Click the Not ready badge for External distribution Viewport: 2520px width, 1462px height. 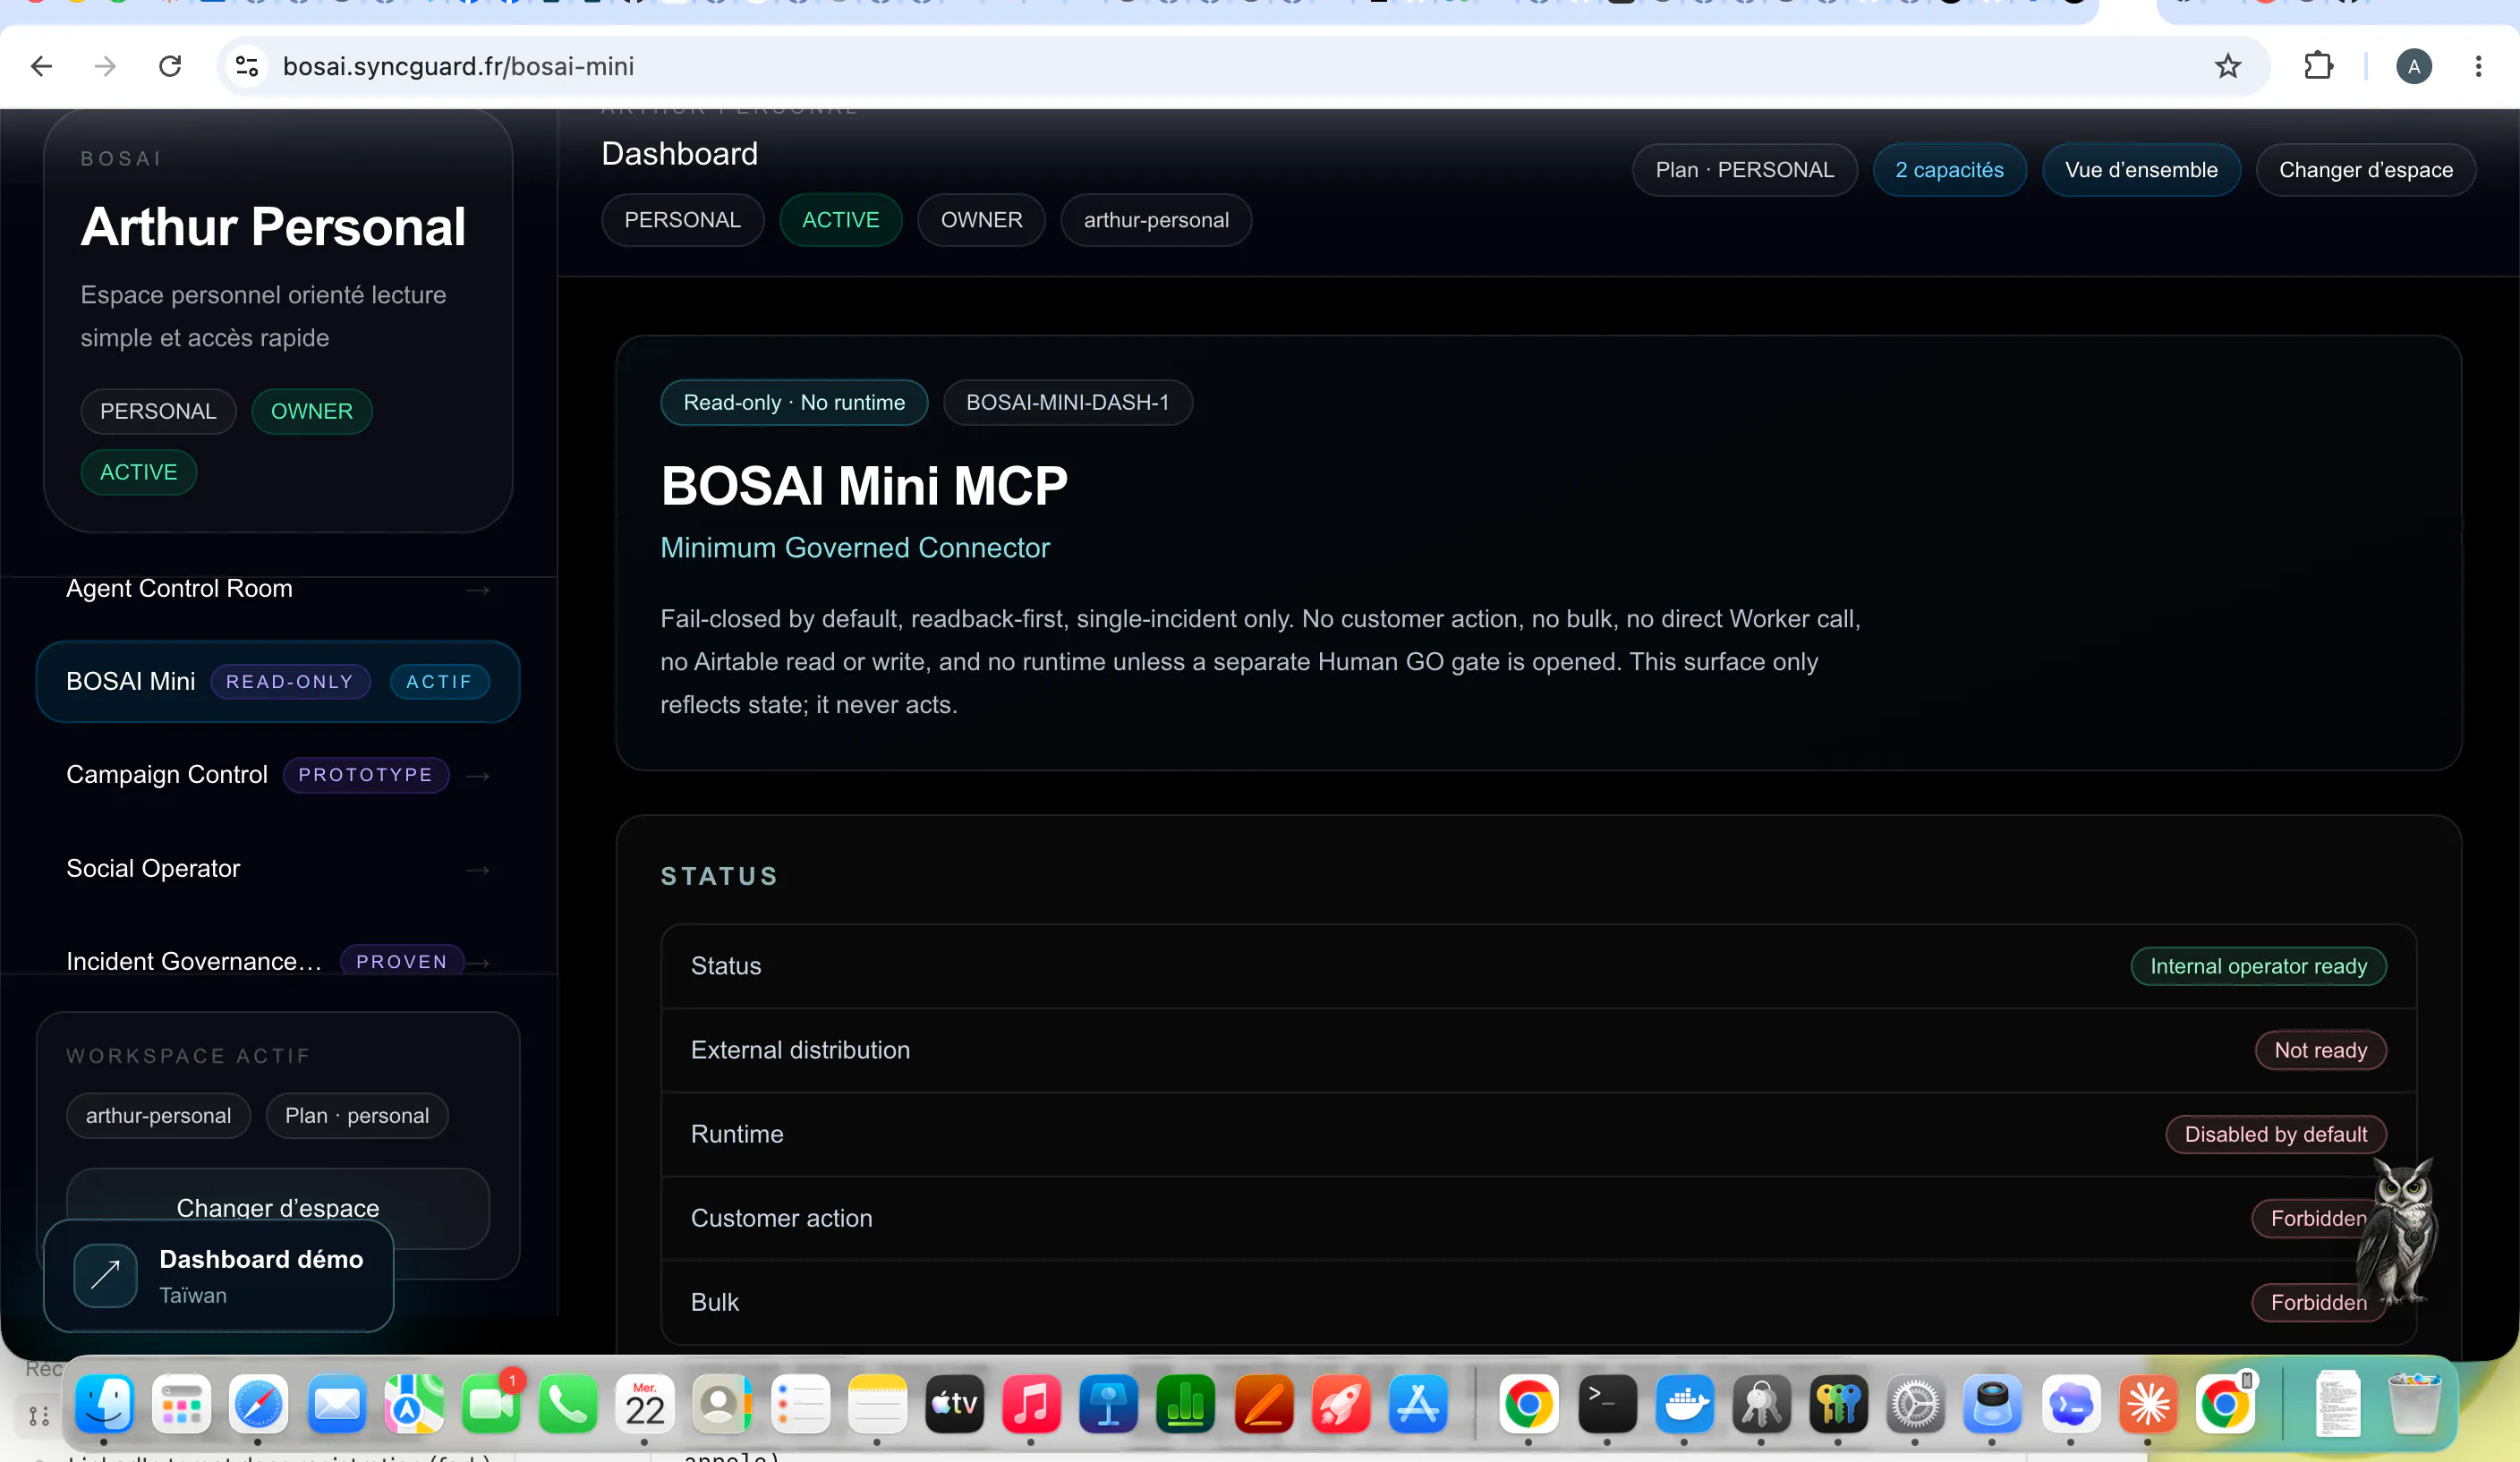click(x=2320, y=1050)
